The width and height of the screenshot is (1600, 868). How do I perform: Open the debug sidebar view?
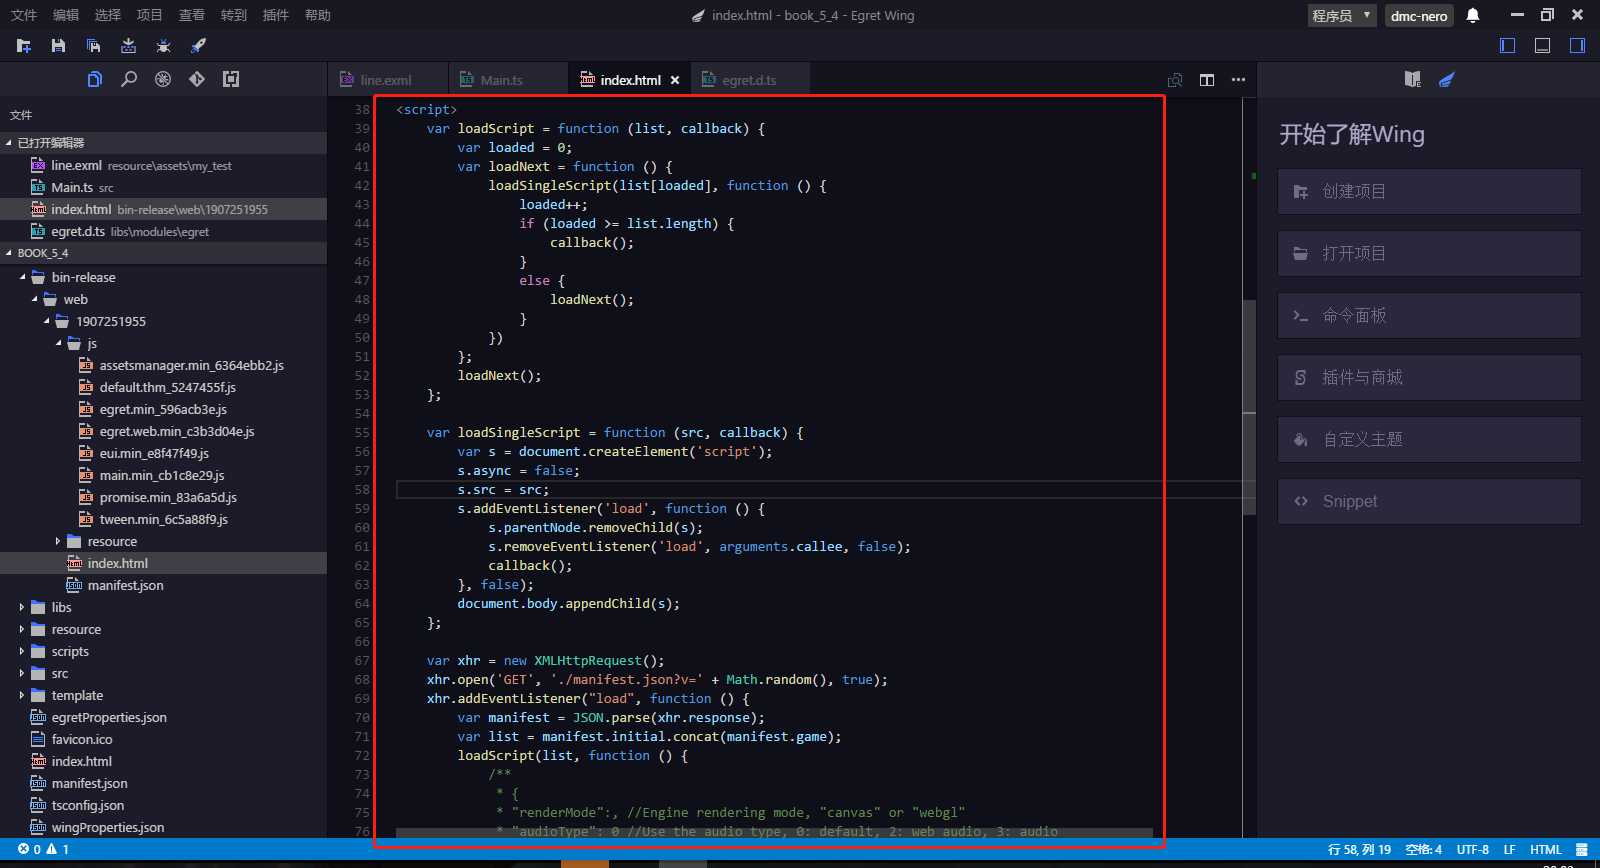(x=163, y=79)
